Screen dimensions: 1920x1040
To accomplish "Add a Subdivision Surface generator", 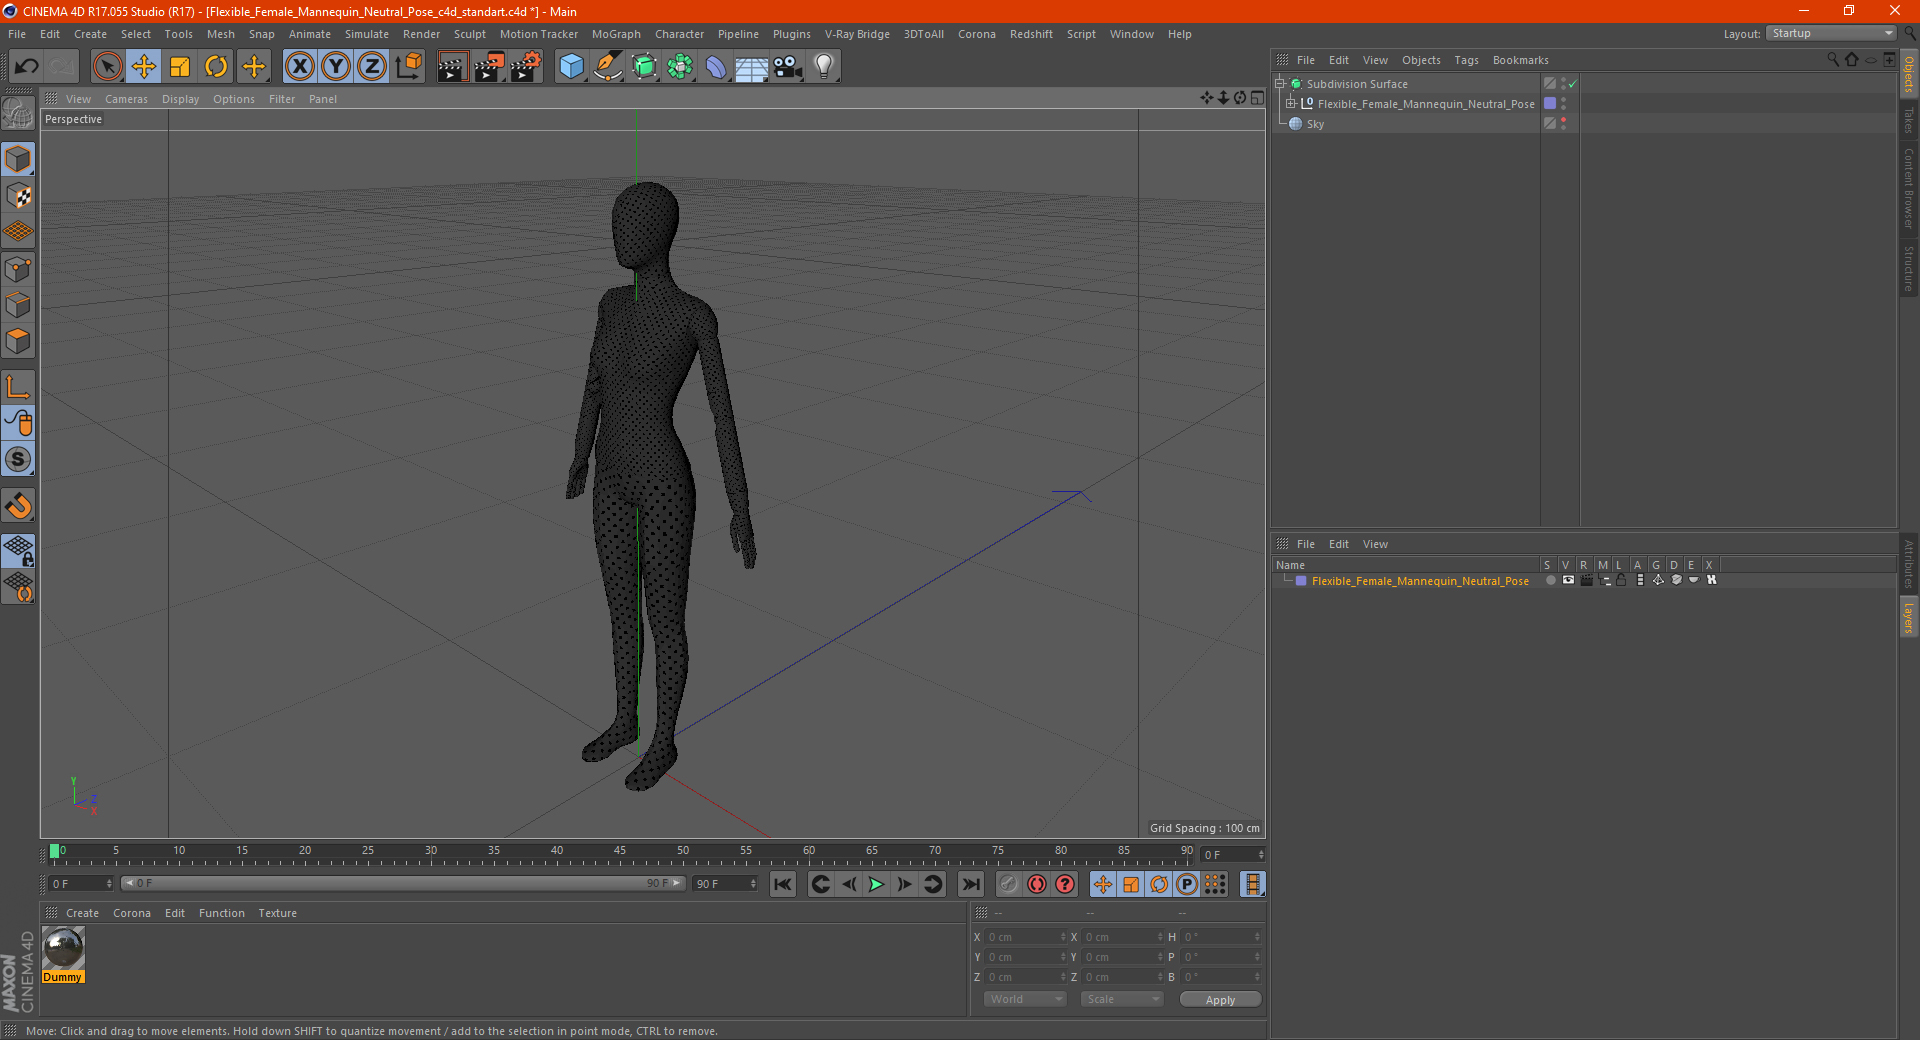I will 645,67.
